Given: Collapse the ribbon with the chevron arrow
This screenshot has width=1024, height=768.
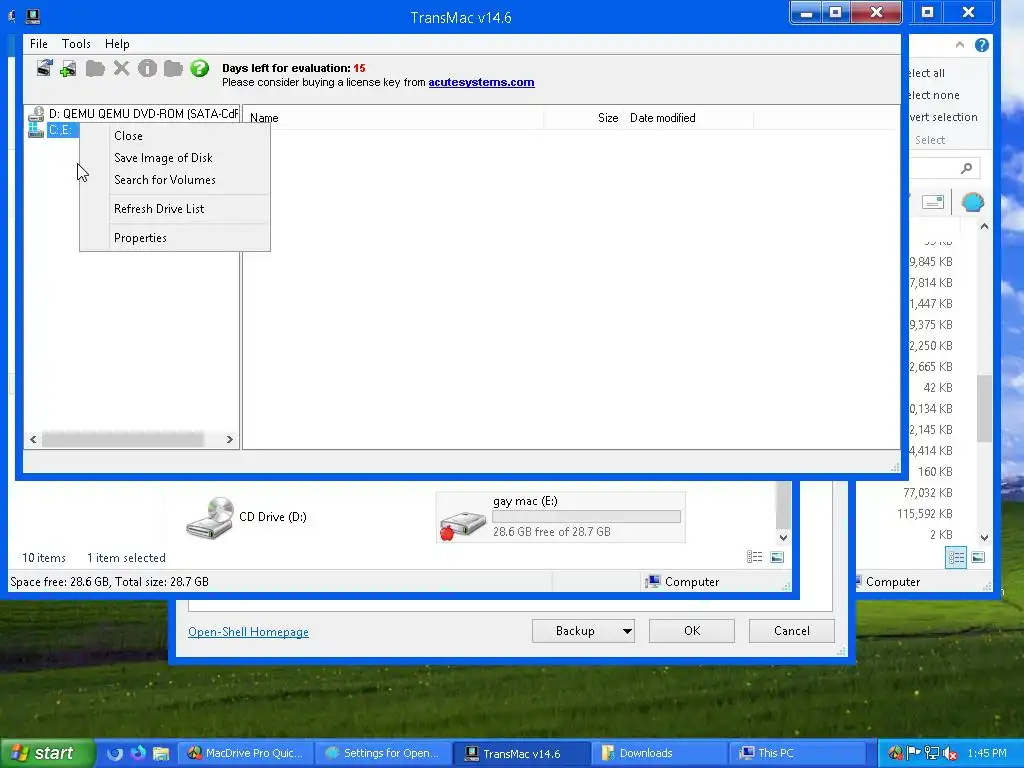Looking at the screenshot, I should (959, 45).
